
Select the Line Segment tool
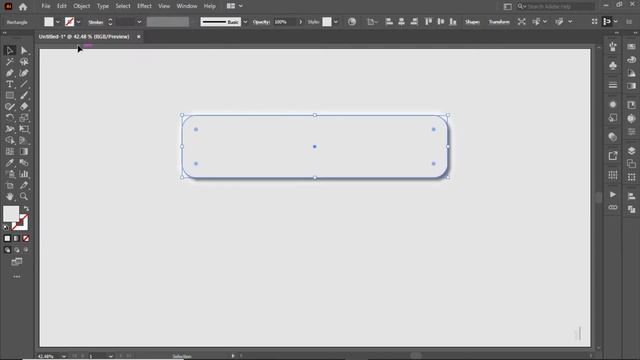click(x=24, y=84)
